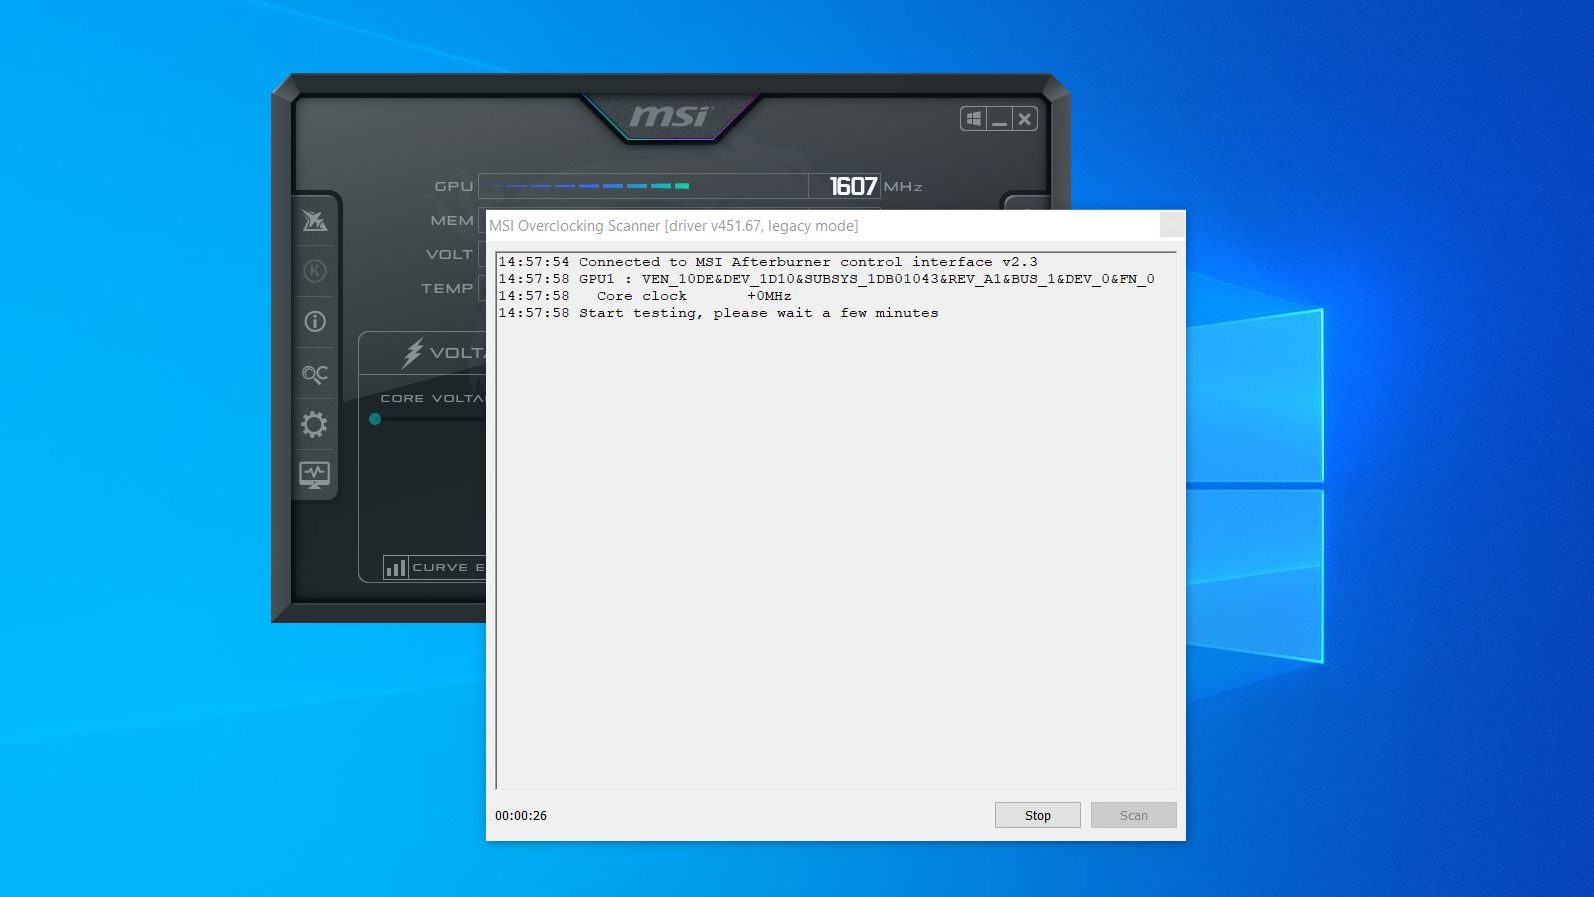Click the MEM label in Afterburner
The width and height of the screenshot is (1594, 897).
[452, 220]
